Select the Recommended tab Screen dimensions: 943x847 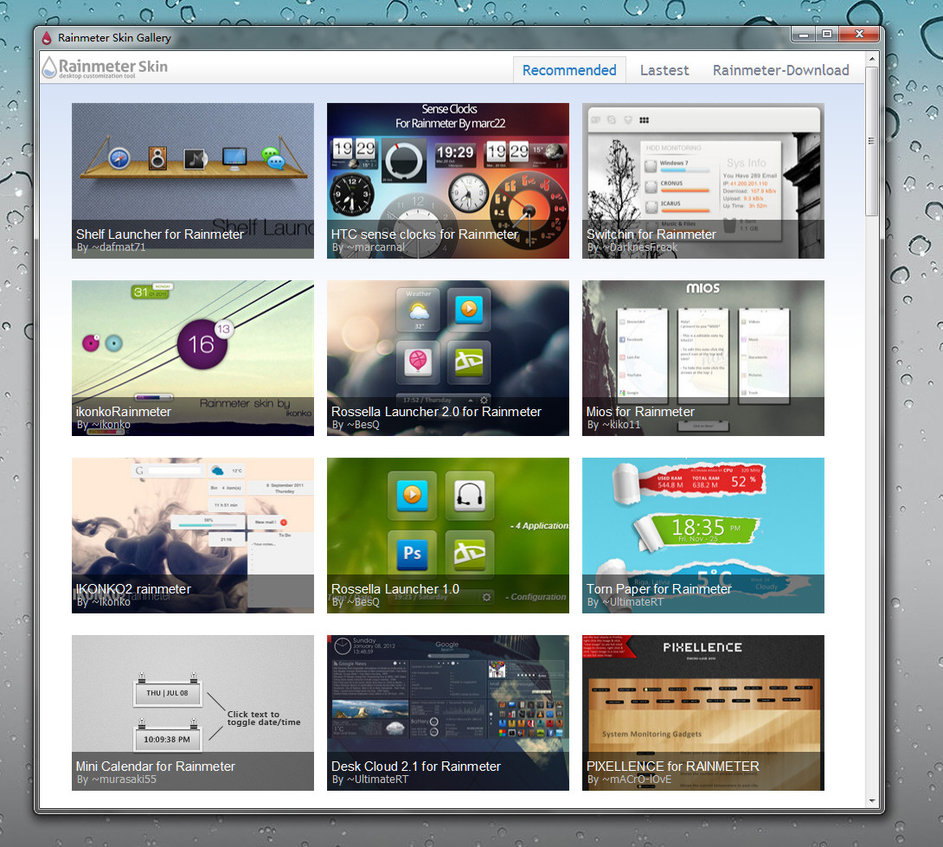pos(569,70)
